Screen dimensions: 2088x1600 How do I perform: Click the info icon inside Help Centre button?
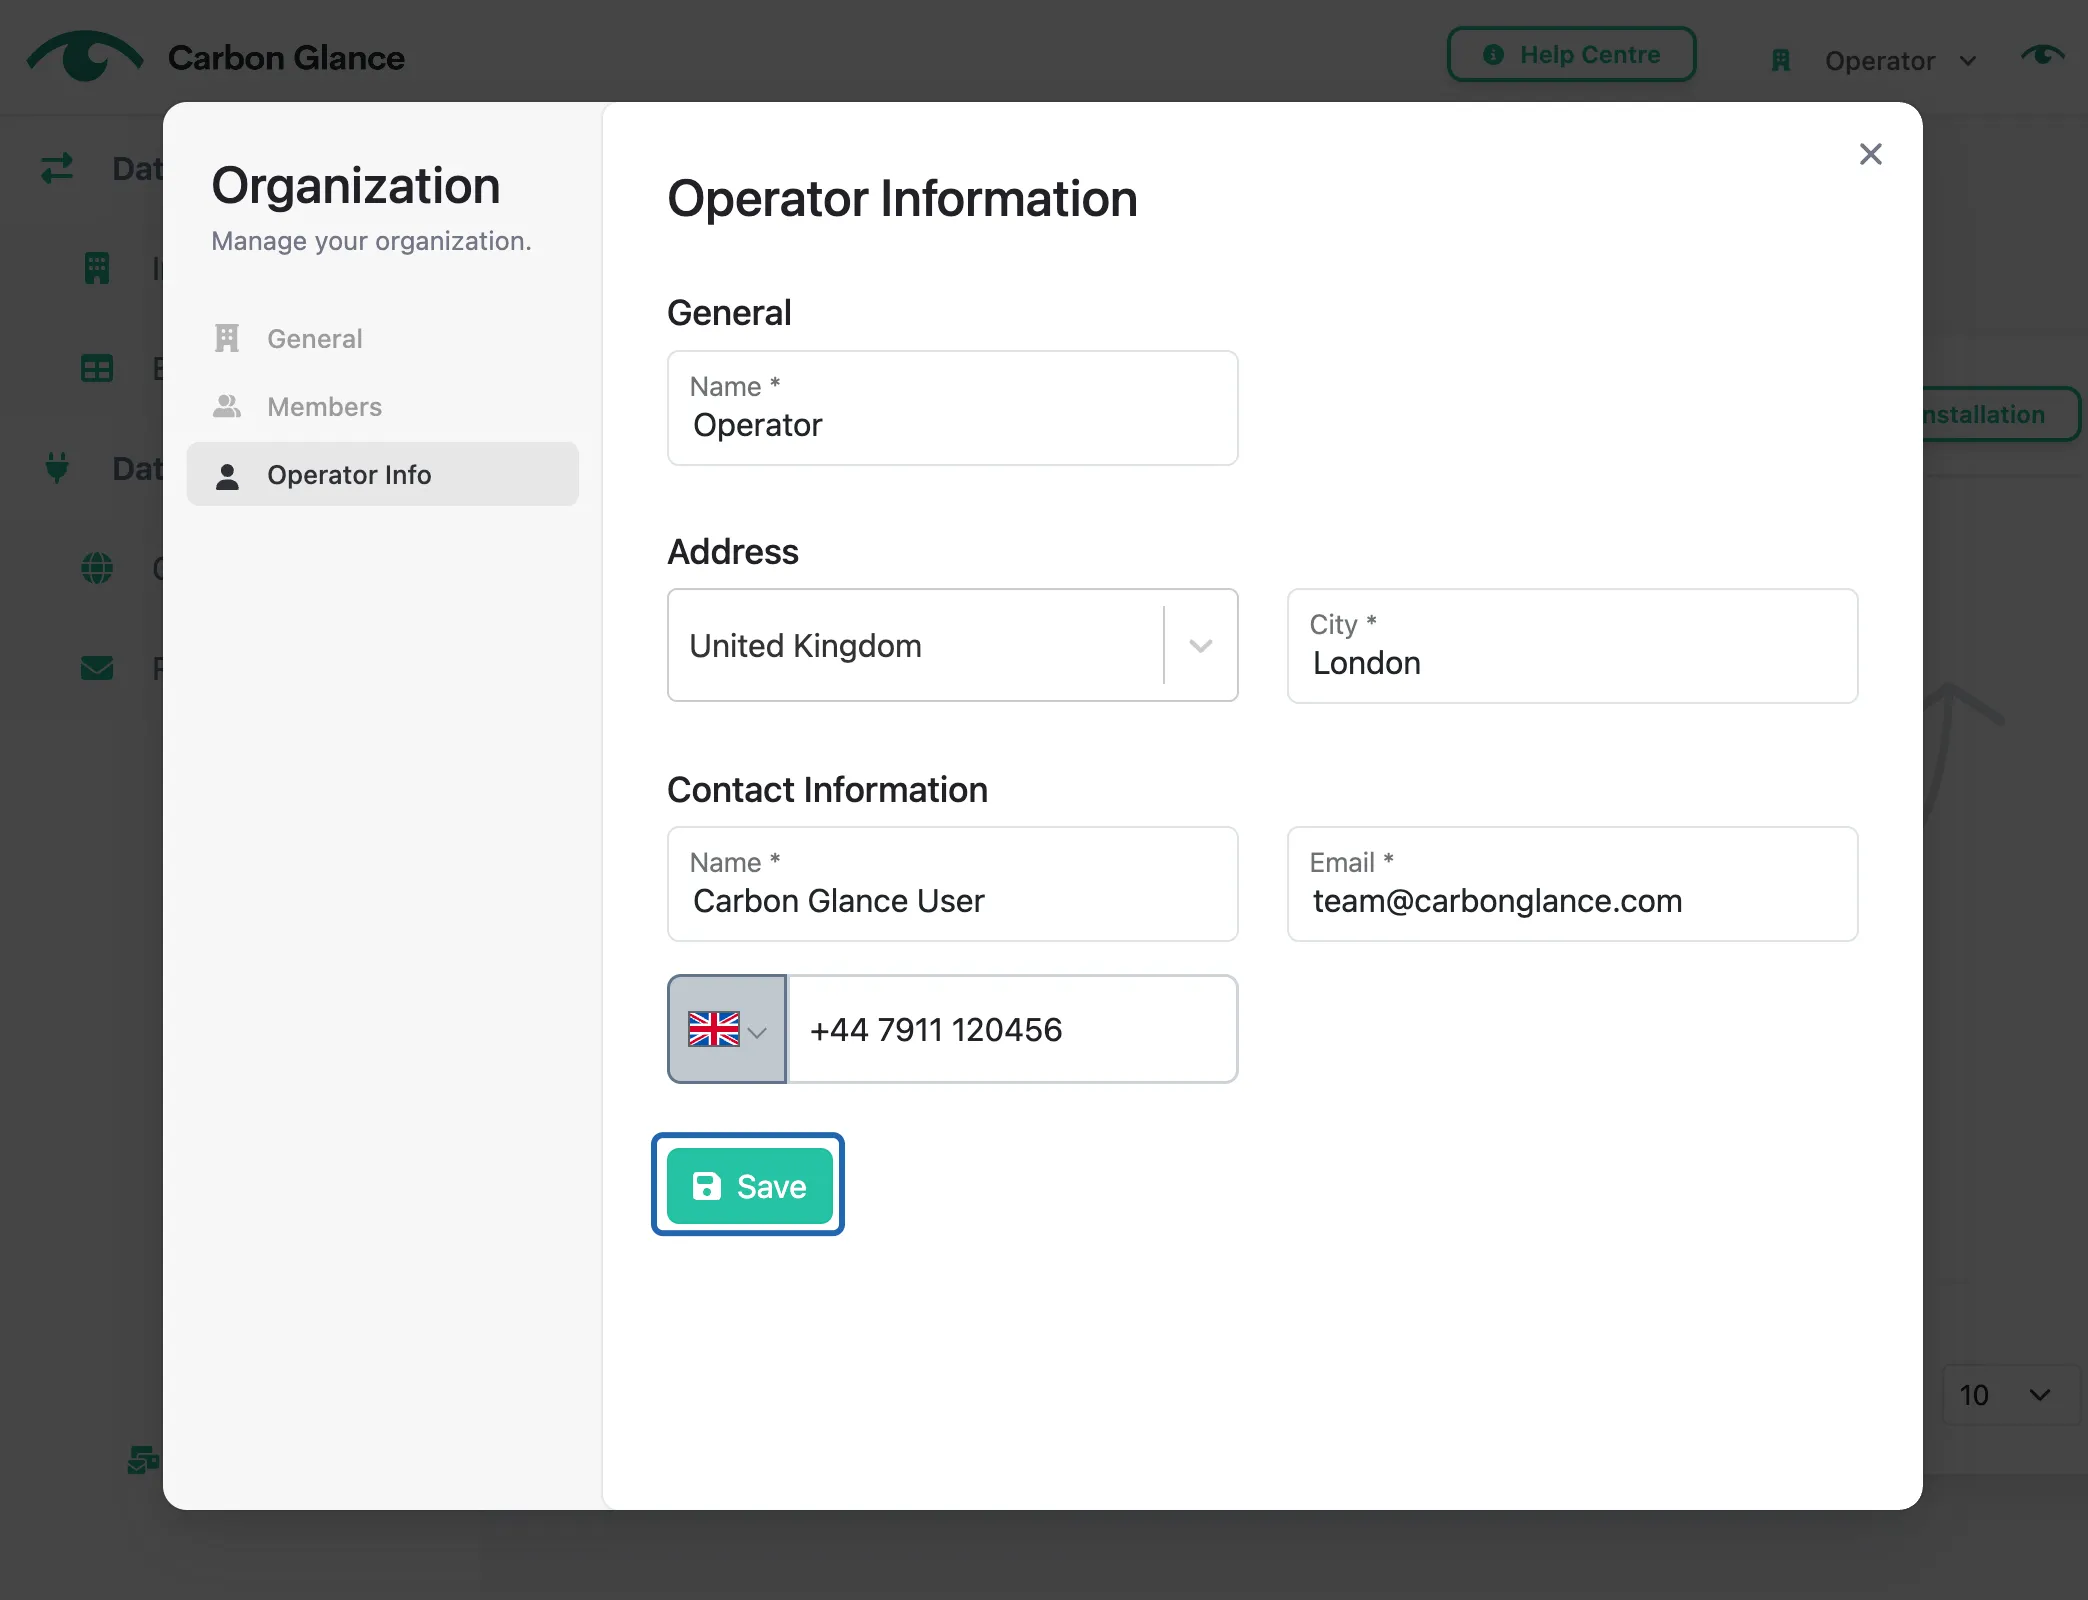[x=1493, y=55]
